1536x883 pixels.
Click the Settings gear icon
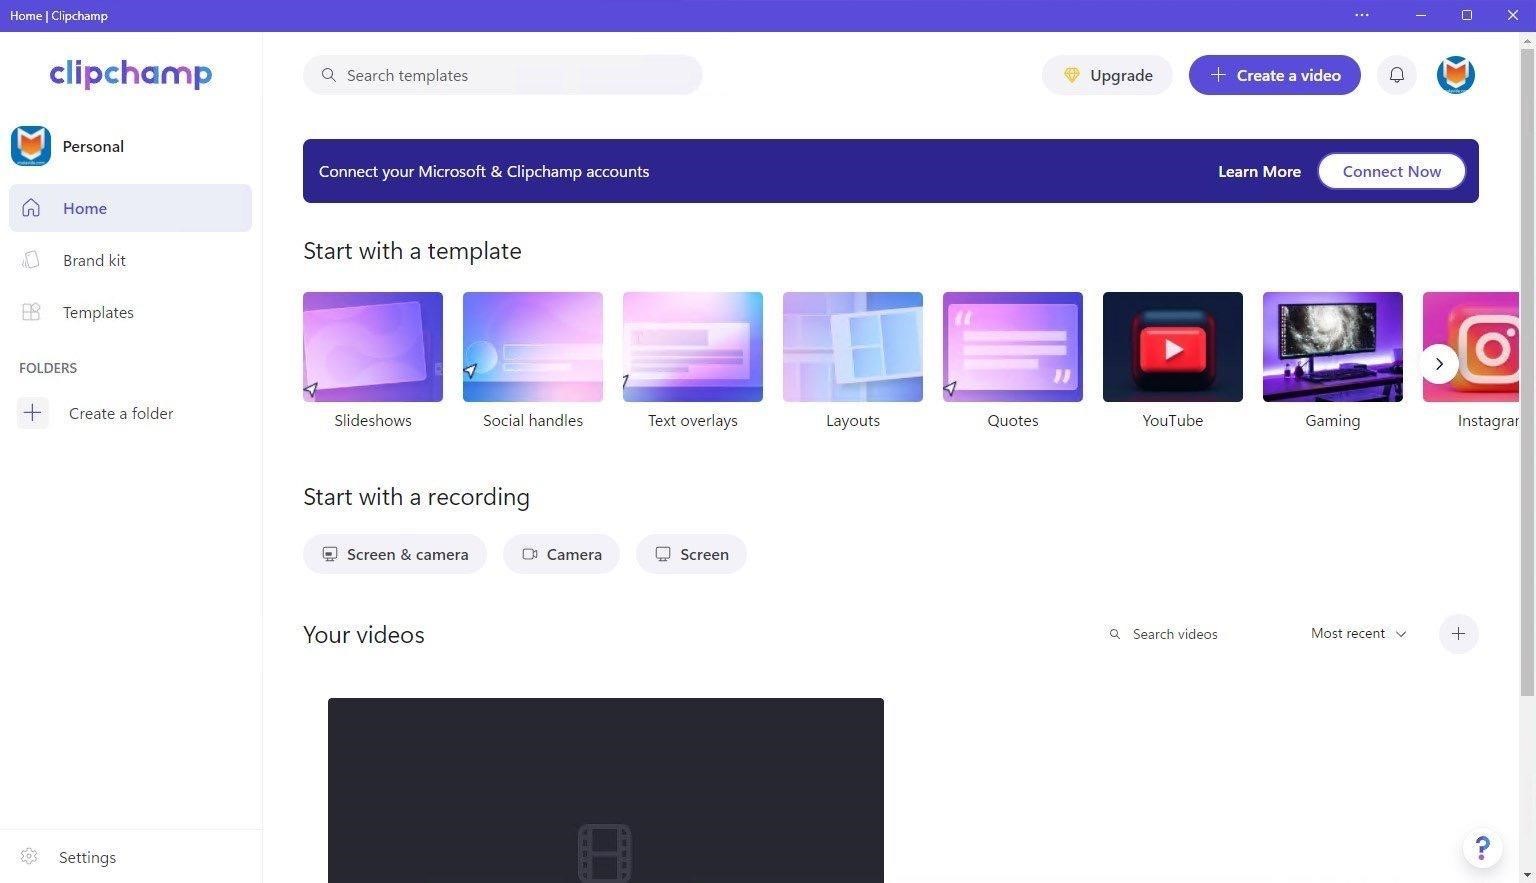coord(29,857)
